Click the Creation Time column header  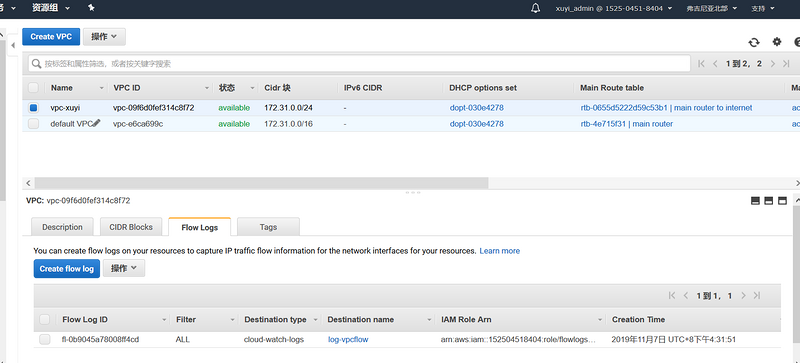[x=638, y=320]
